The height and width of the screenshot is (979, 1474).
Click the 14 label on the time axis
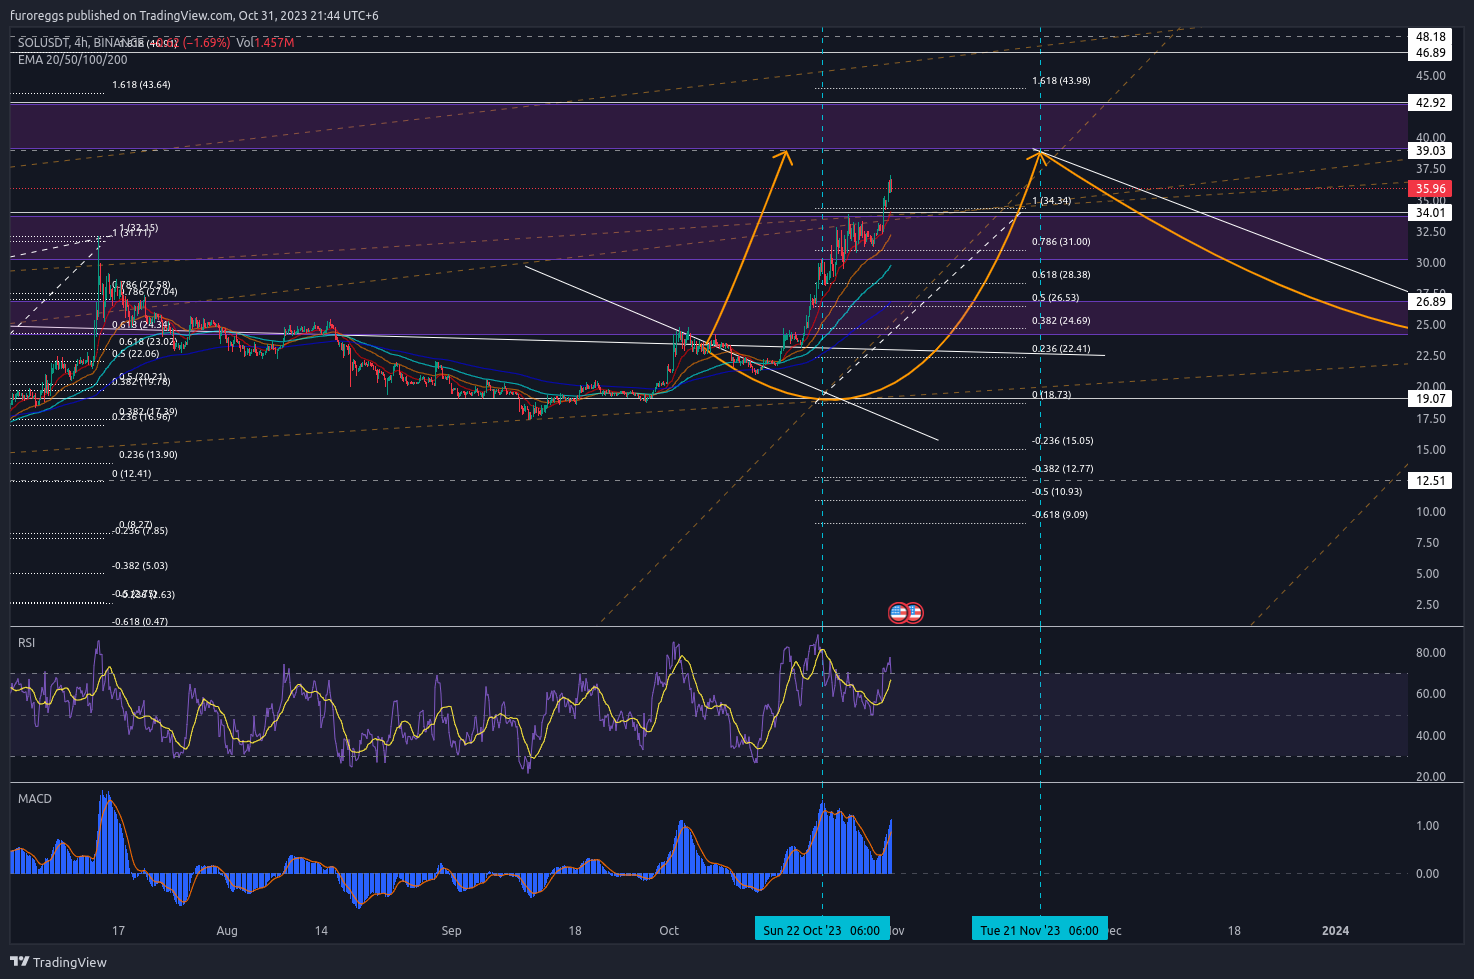(x=321, y=931)
